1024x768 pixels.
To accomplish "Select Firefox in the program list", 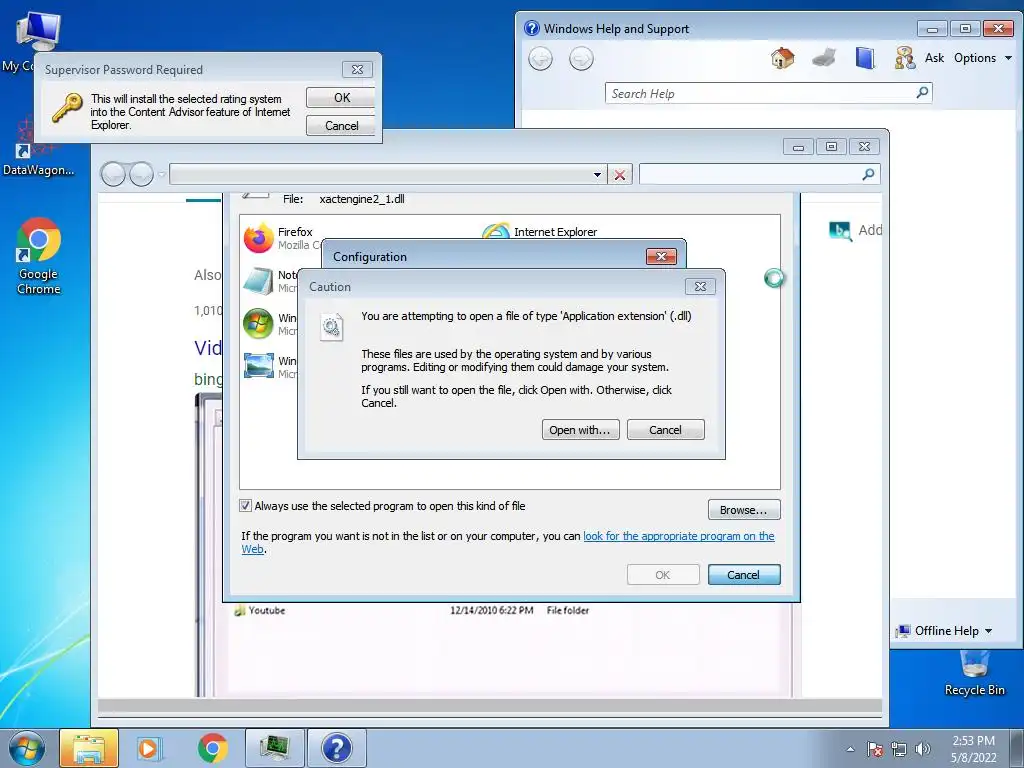I will point(280,238).
